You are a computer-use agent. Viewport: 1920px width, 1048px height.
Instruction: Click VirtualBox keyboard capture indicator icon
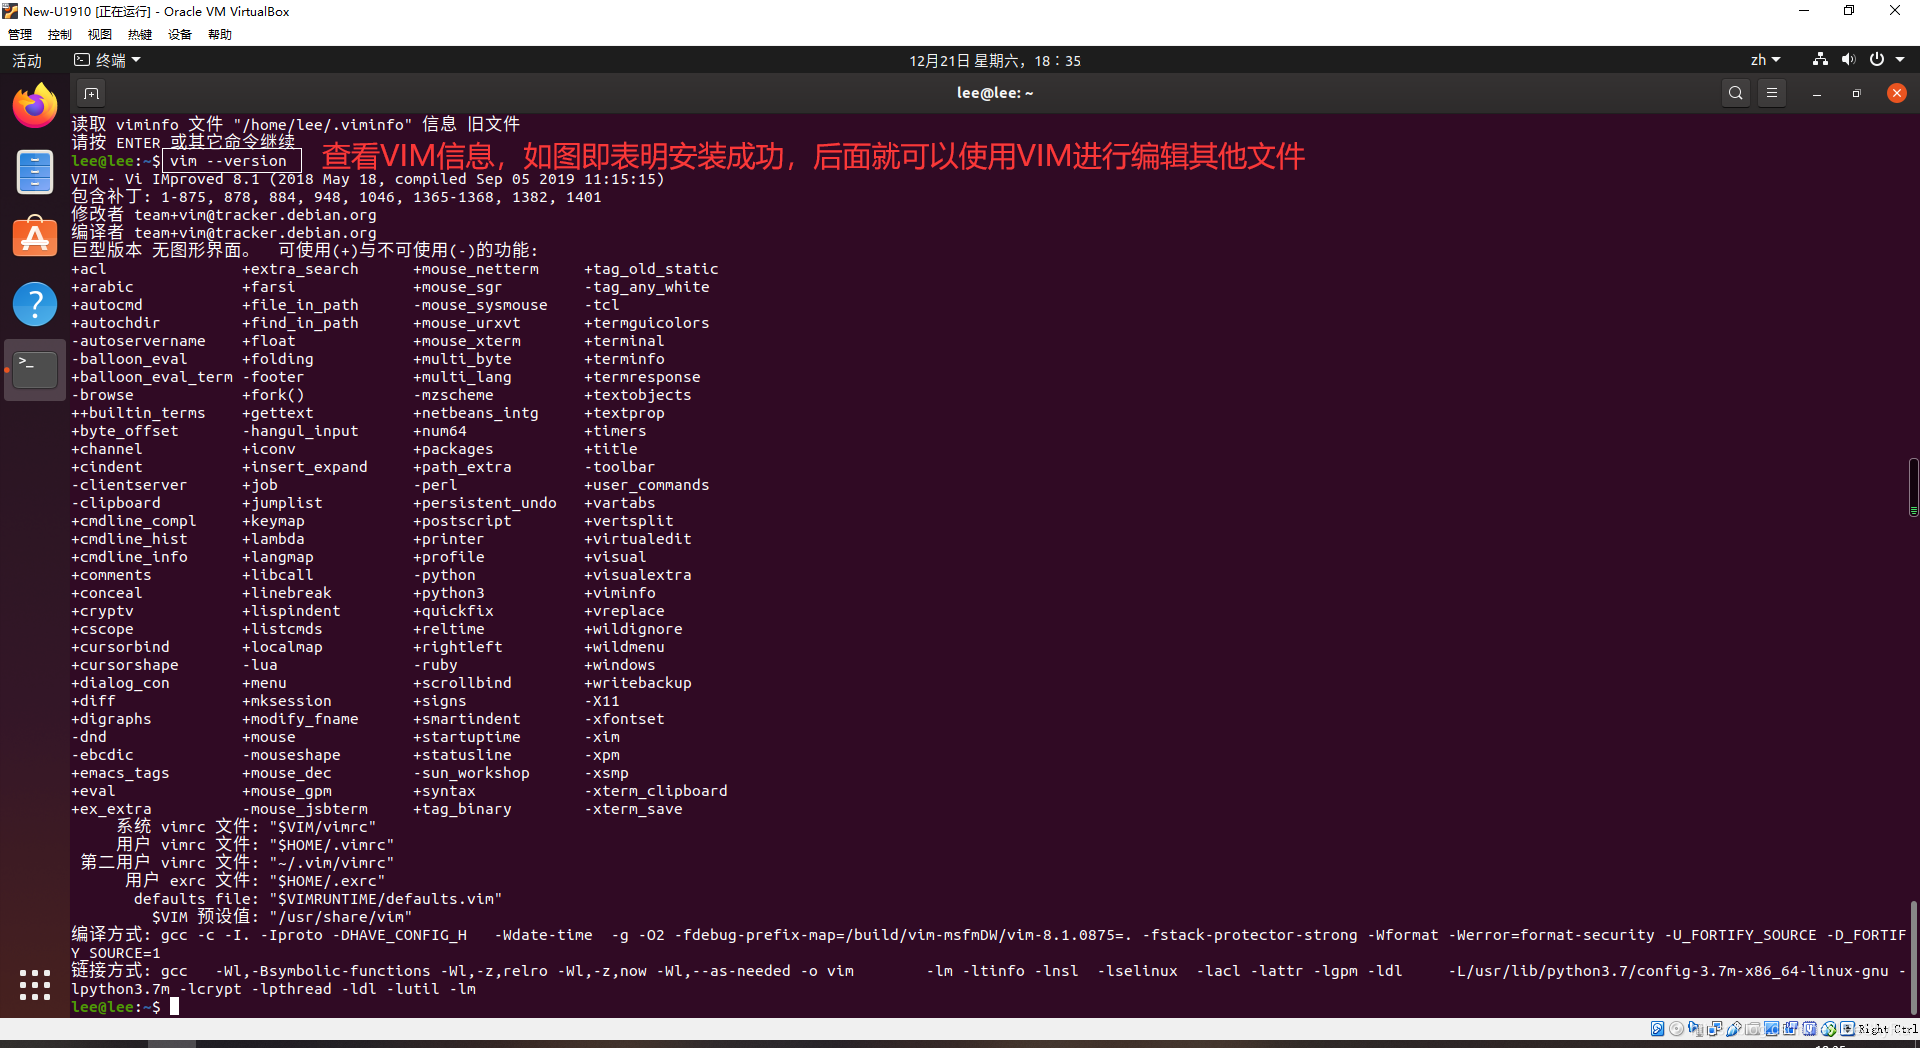pos(1847,1029)
